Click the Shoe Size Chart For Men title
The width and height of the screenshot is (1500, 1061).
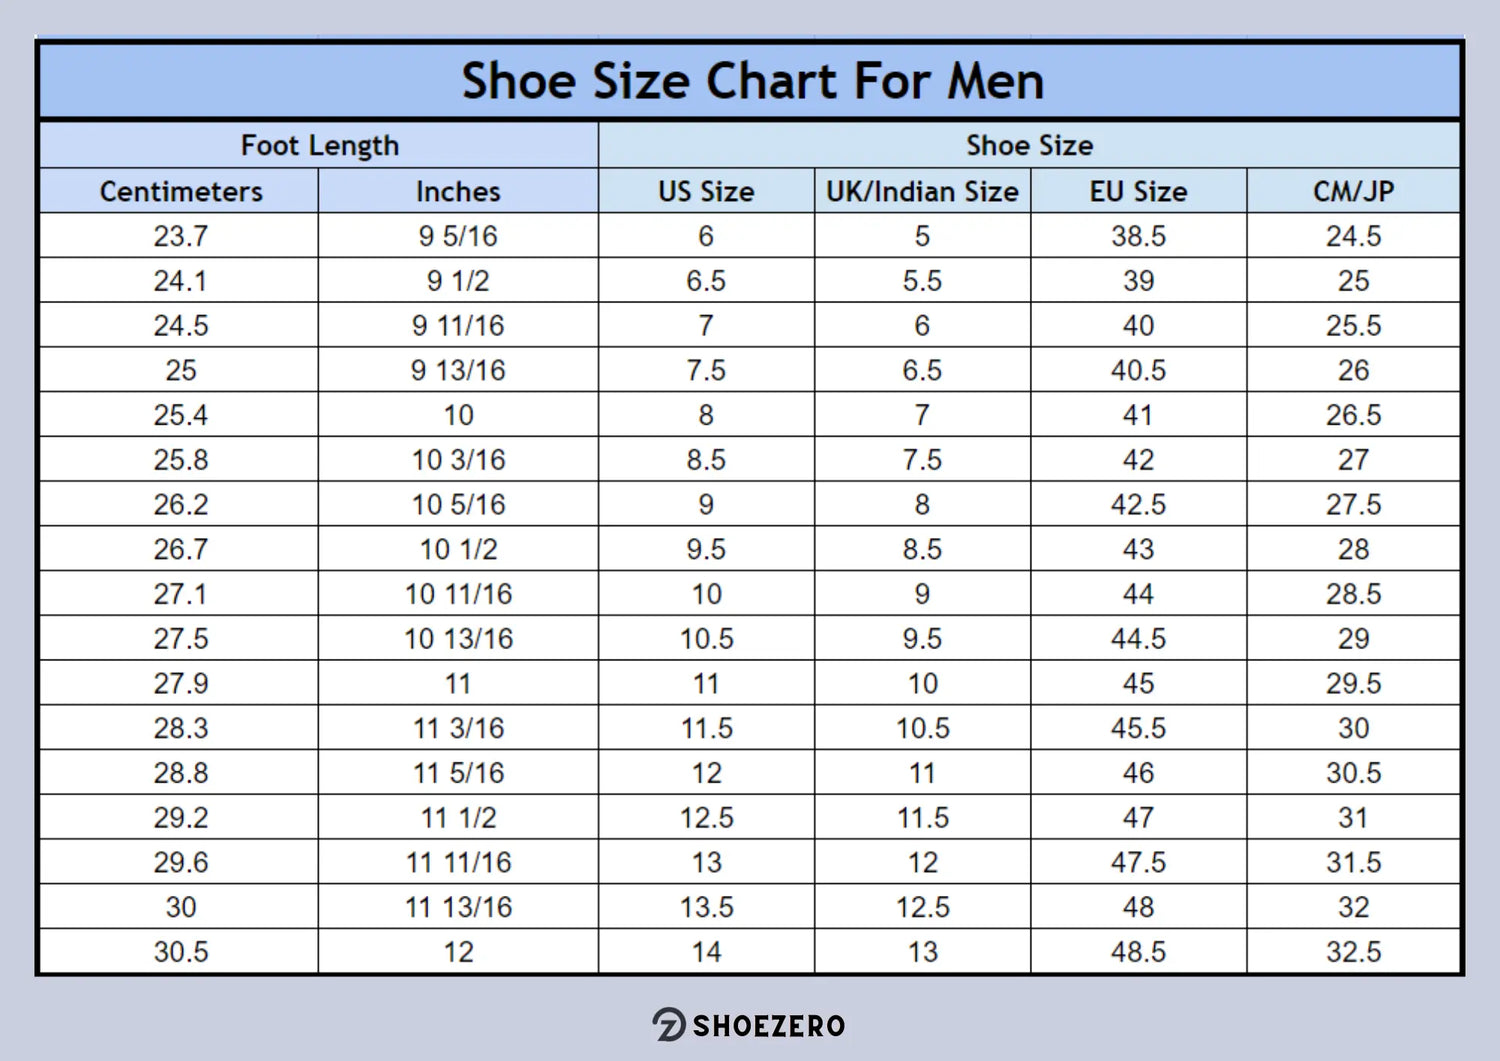[x=752, y=81]
